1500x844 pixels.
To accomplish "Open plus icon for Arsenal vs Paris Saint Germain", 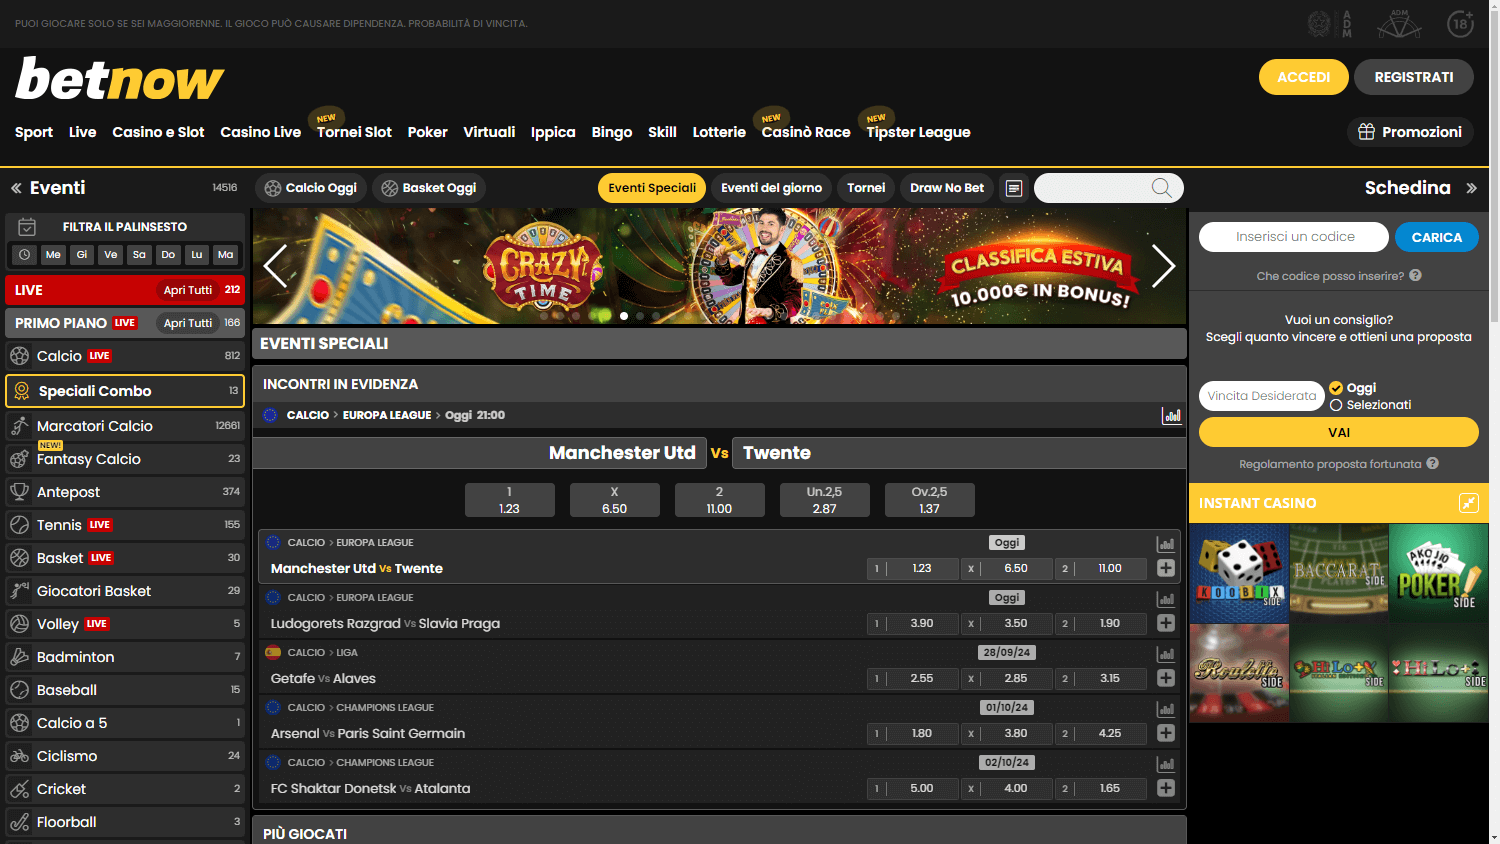I will coord(1166,733).
